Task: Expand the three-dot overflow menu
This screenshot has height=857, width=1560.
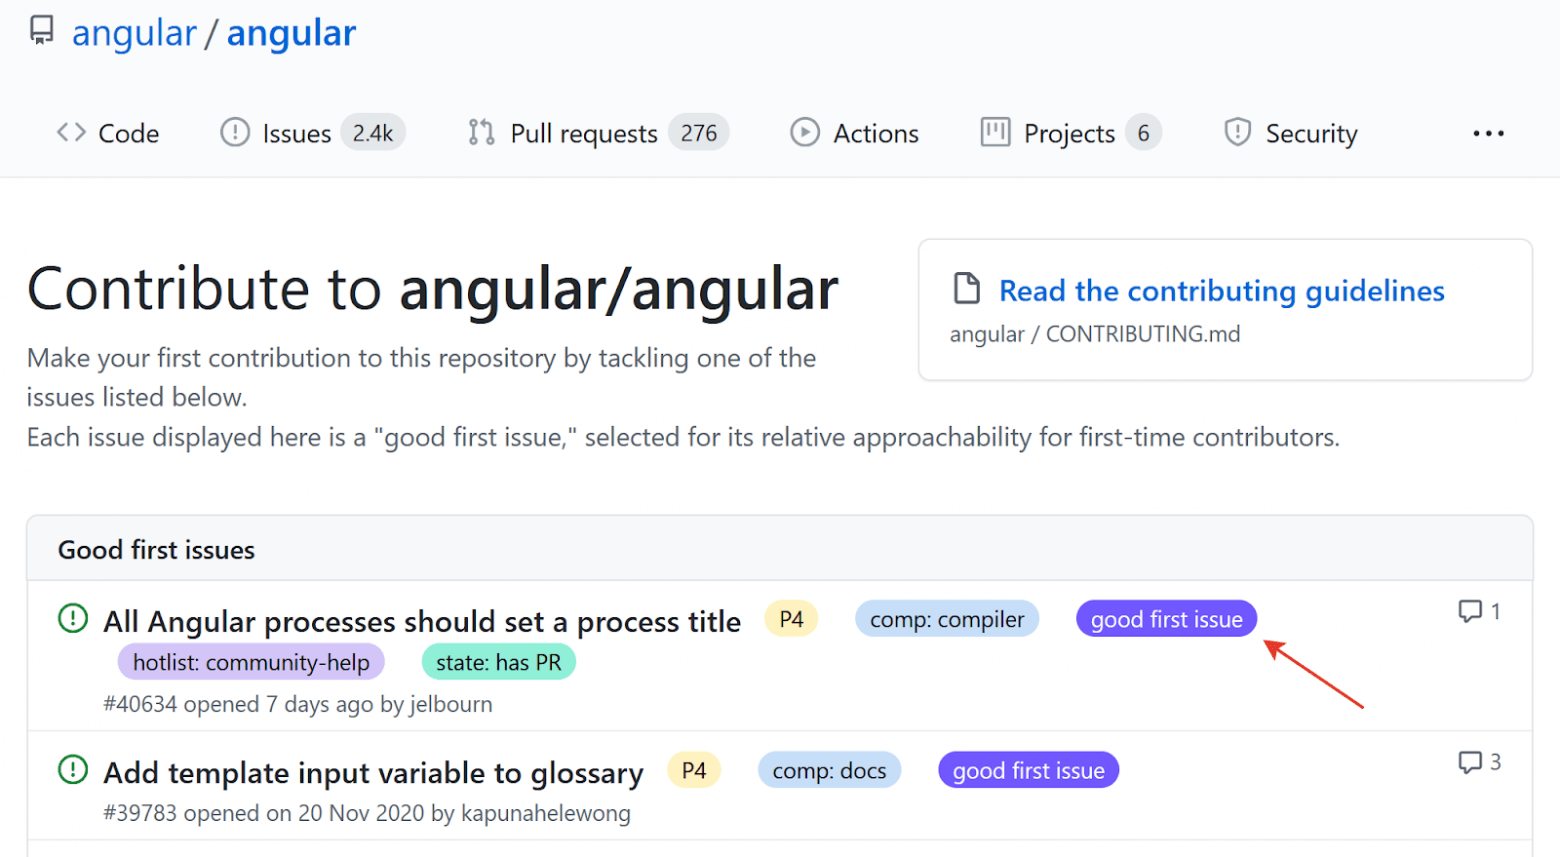Action: point(1488,133)
